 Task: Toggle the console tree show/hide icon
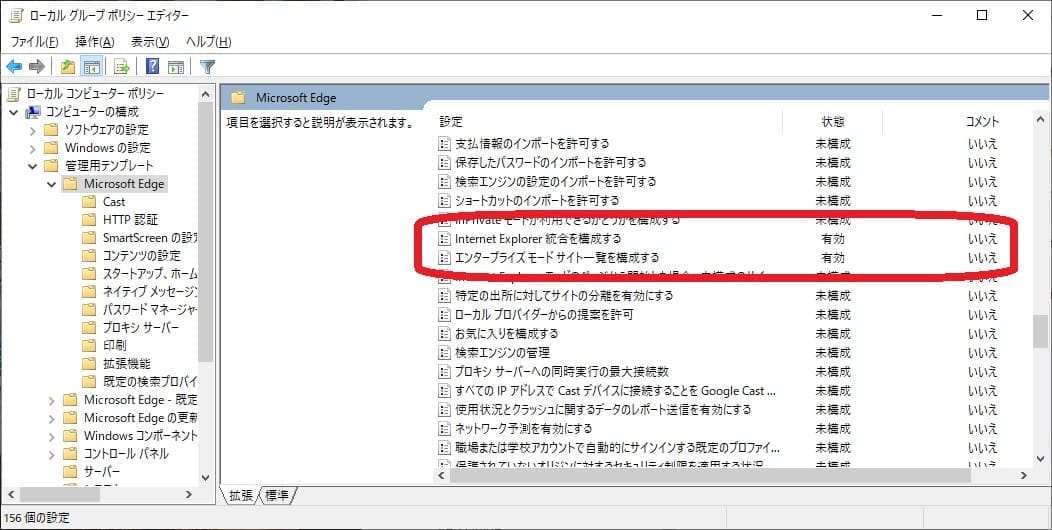tap(91, 66)
